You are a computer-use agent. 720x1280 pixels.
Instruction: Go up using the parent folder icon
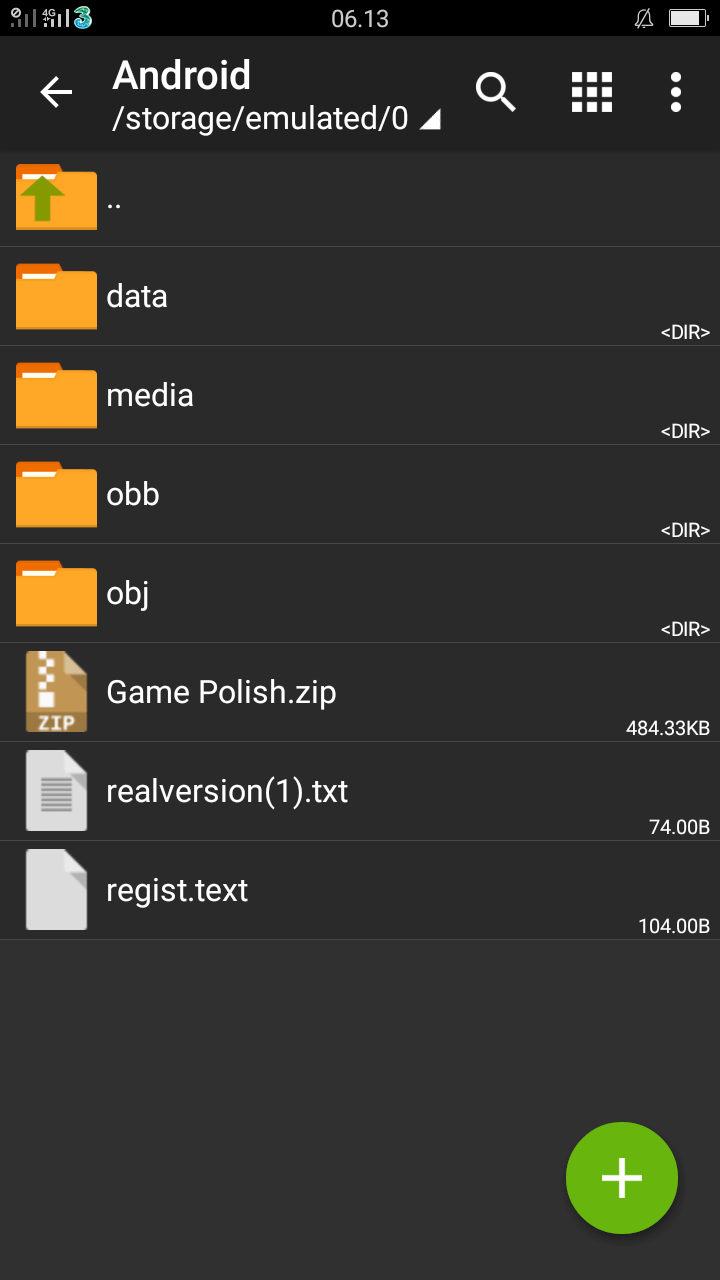point(56,197)
